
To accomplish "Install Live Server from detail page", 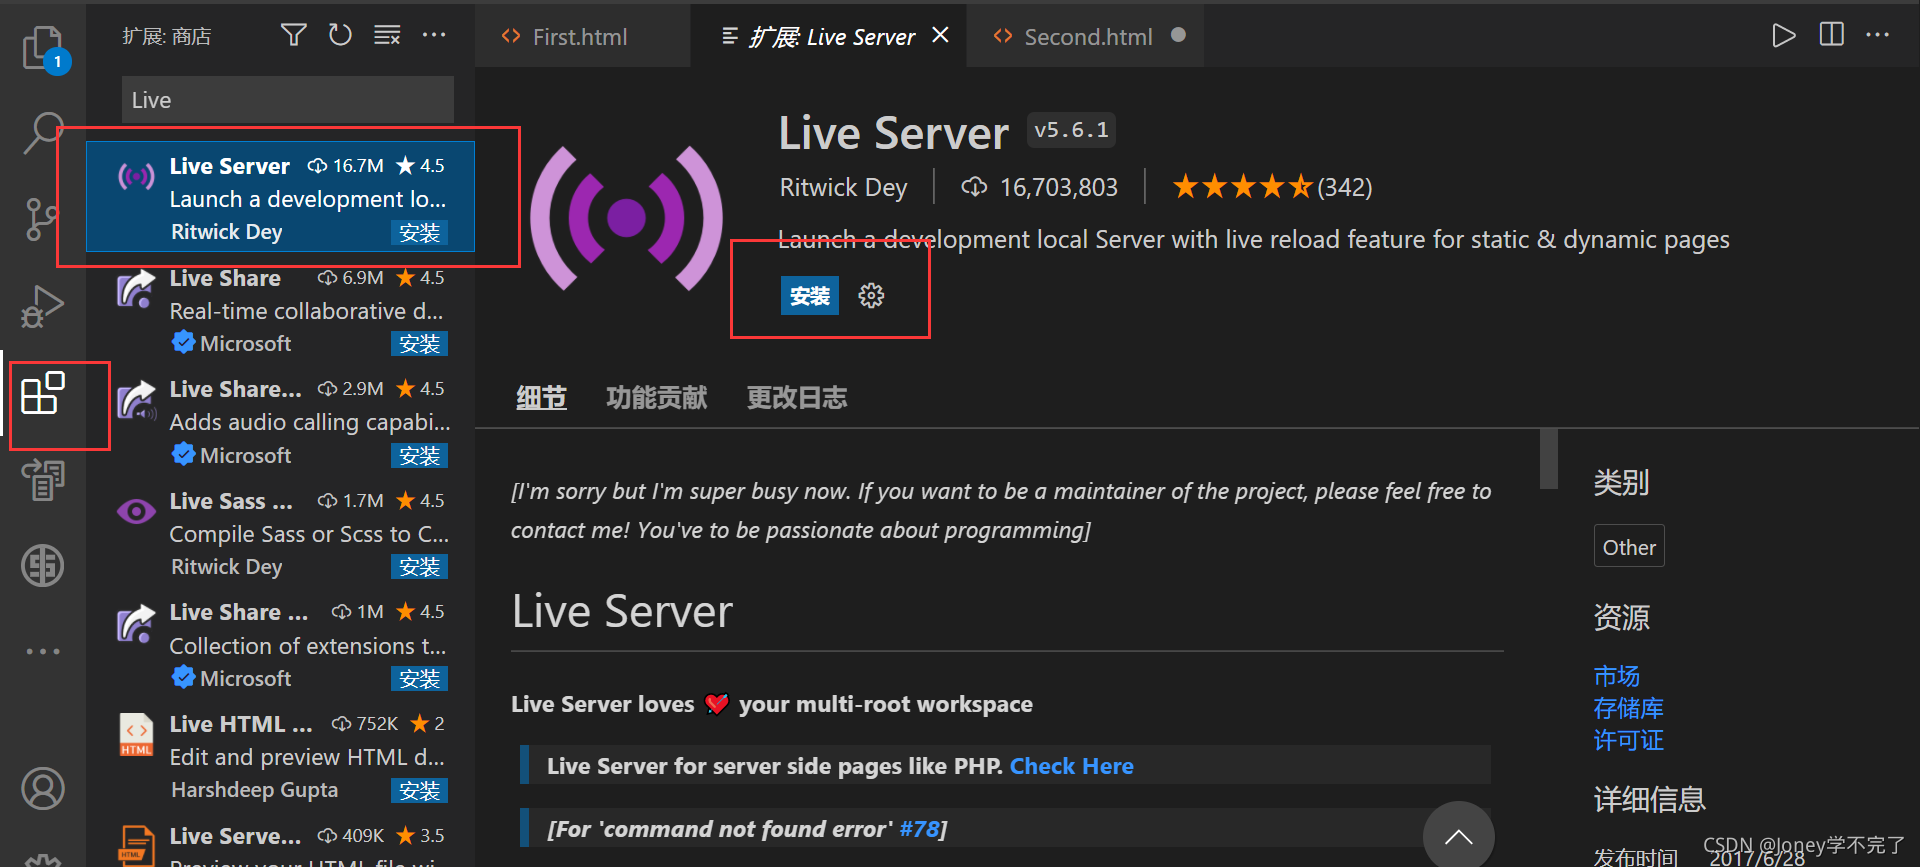I will click(809, 296).
